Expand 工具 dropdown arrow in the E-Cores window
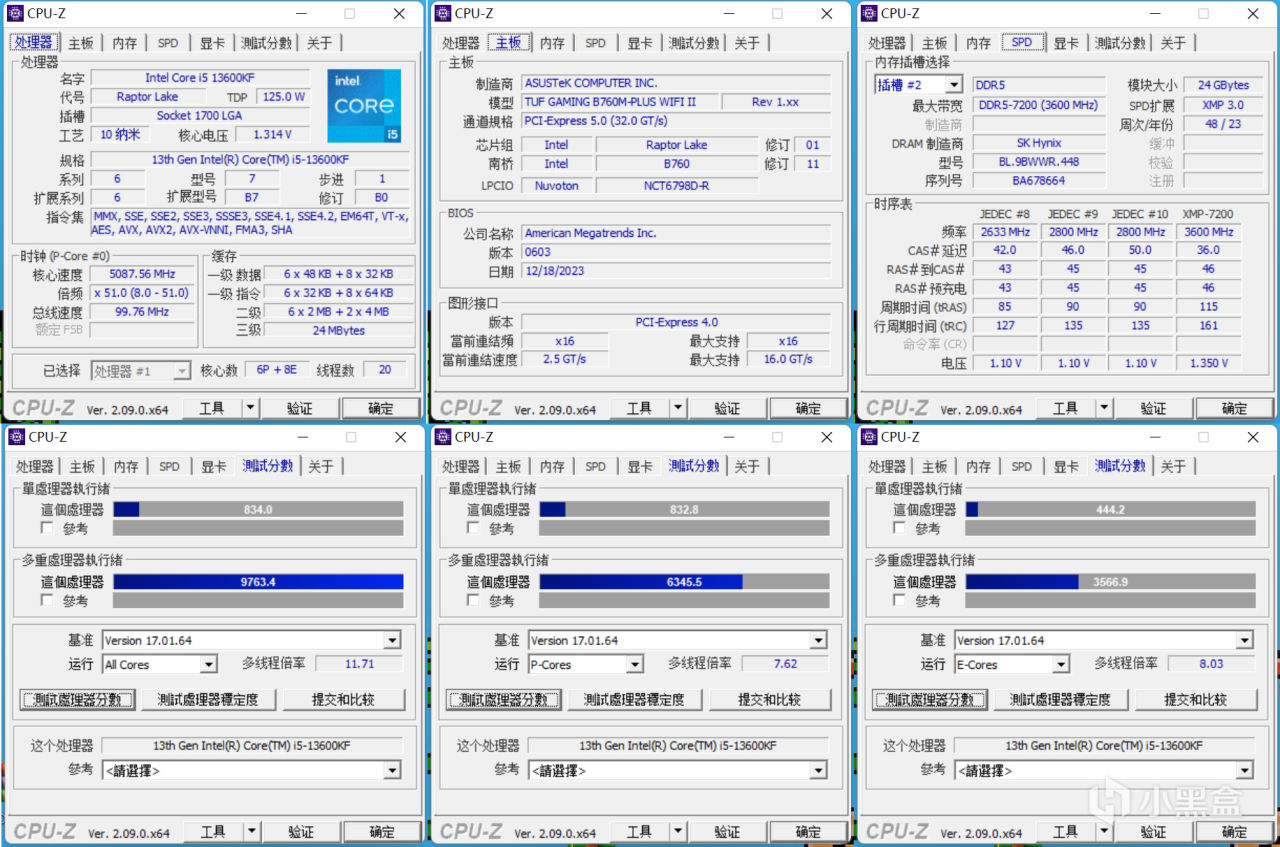The height and width of the screenshot is (847, 1280). pos(1104,832)
